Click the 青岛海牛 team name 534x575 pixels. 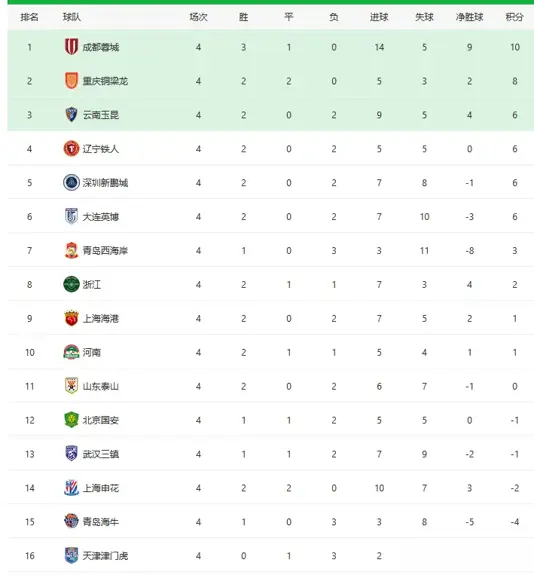coord(100,522)
